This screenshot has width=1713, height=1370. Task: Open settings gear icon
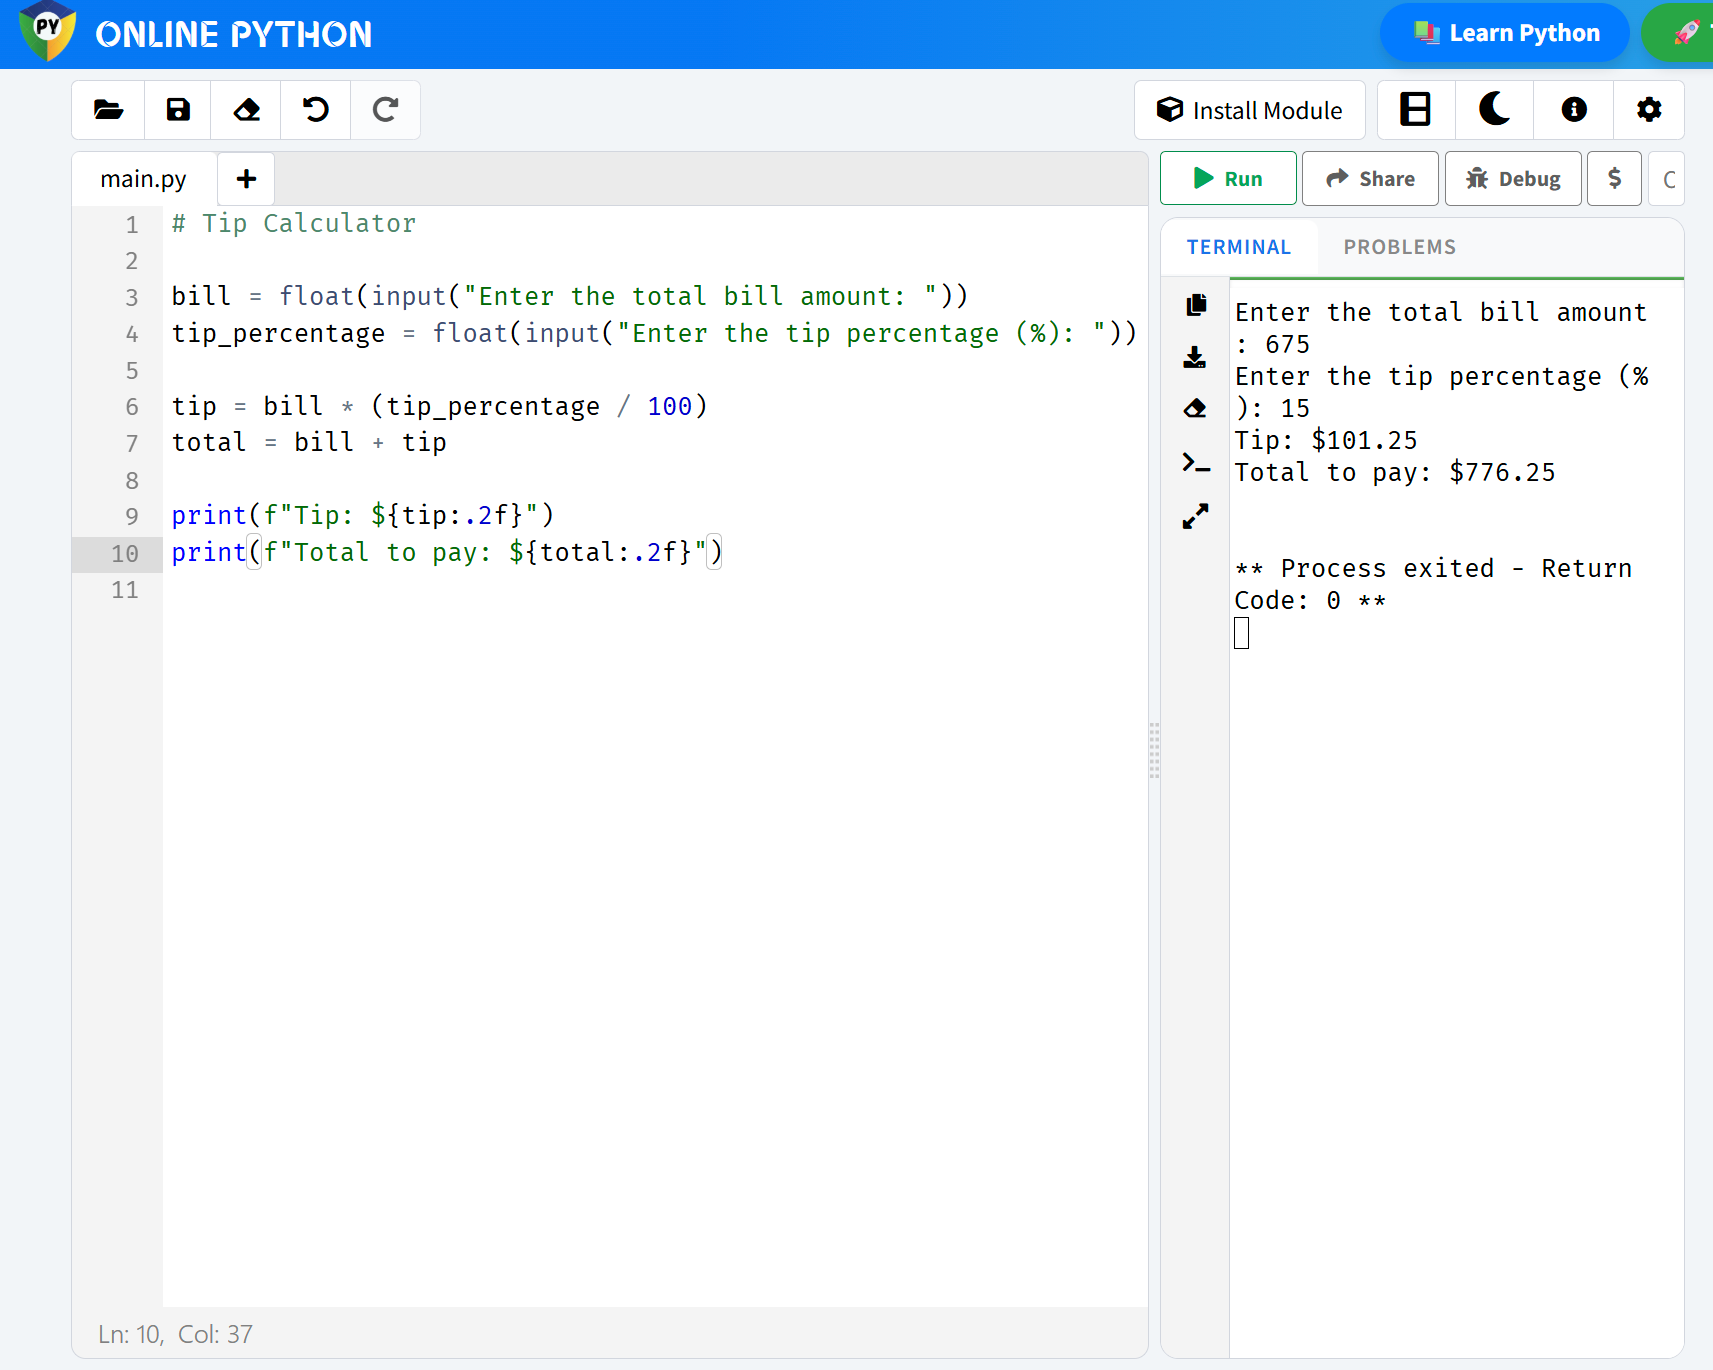(1649, 109)
